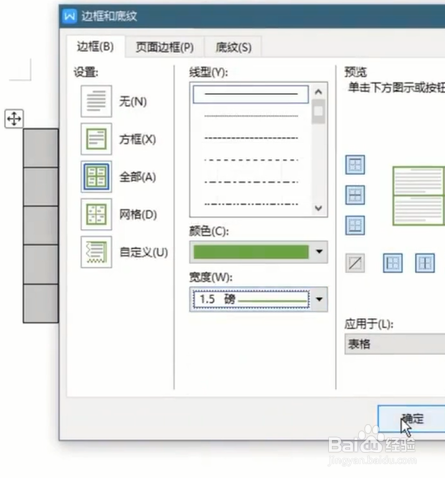445x478 pixels.
Task: Select the fine dotted line style
Action: coord(251,116)
